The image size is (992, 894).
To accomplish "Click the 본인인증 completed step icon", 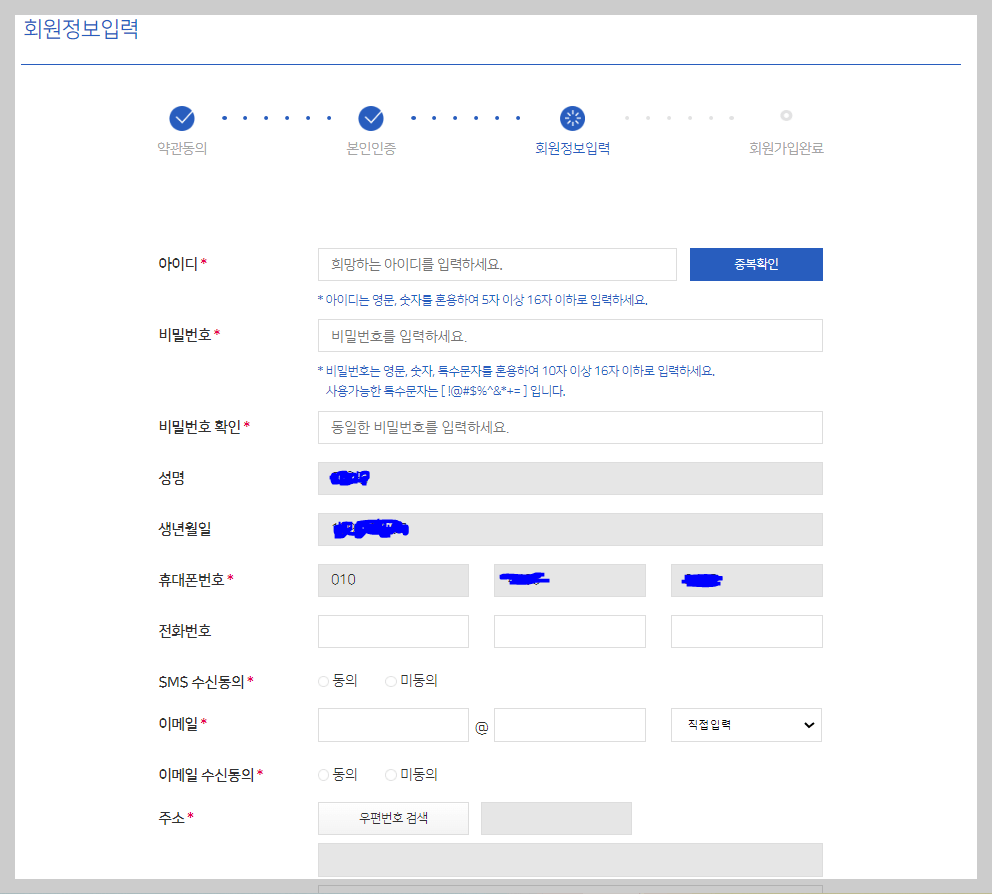I will tap(371, 118).
